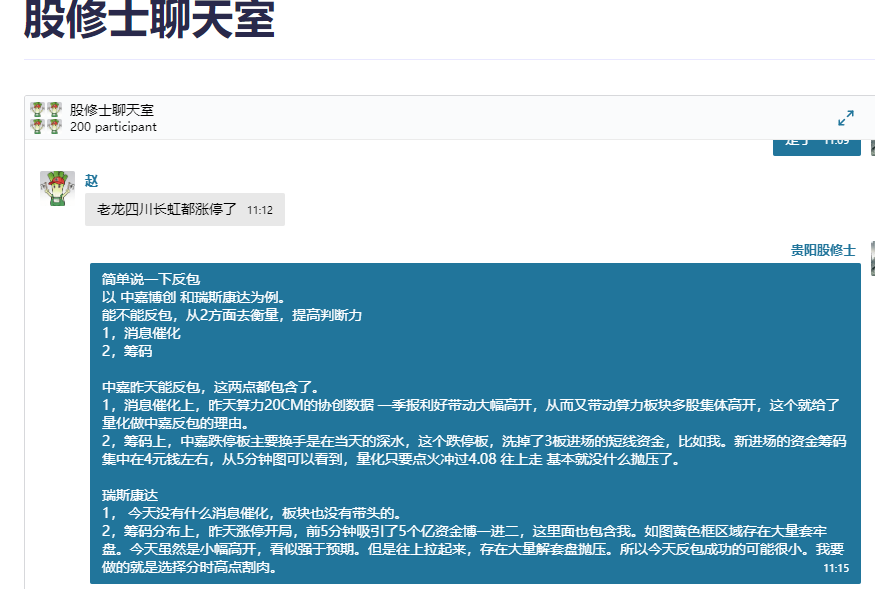Click the expand chat to fullscreen icon
Viewport: 875px width, 589px height.
845,118
